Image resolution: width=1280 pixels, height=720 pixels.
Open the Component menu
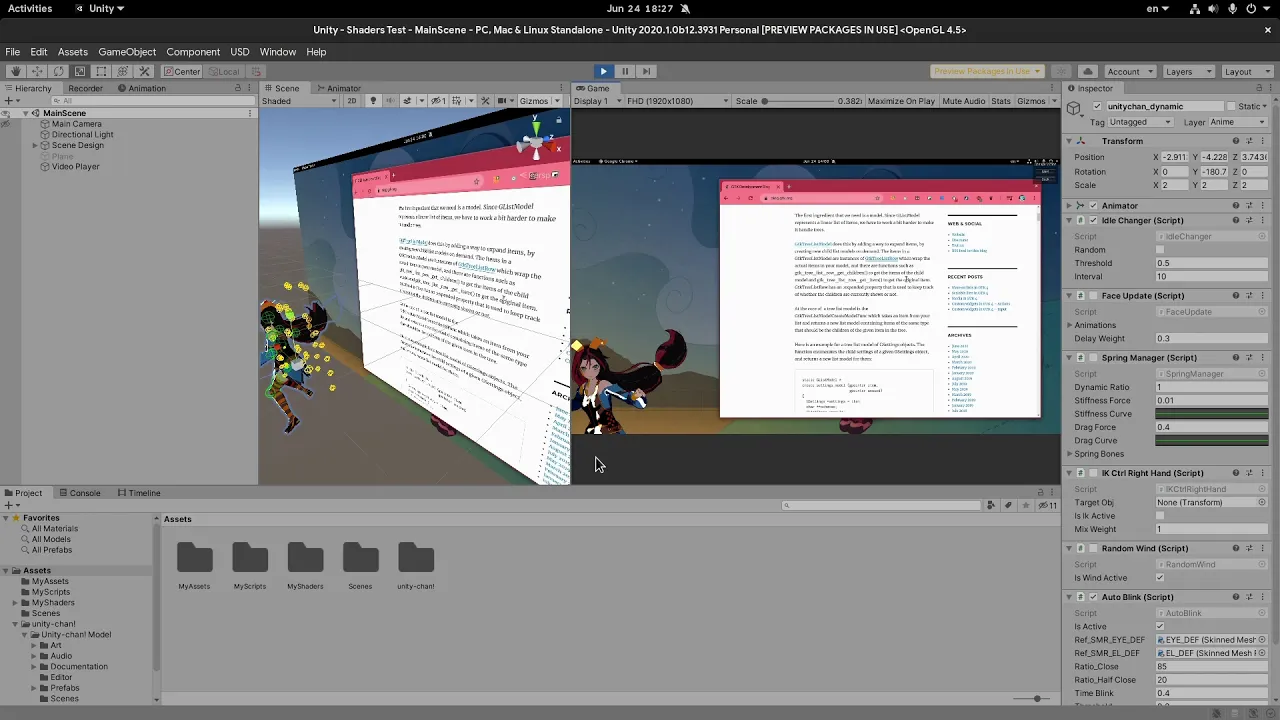pyautogui.click(x=193, y=52)
